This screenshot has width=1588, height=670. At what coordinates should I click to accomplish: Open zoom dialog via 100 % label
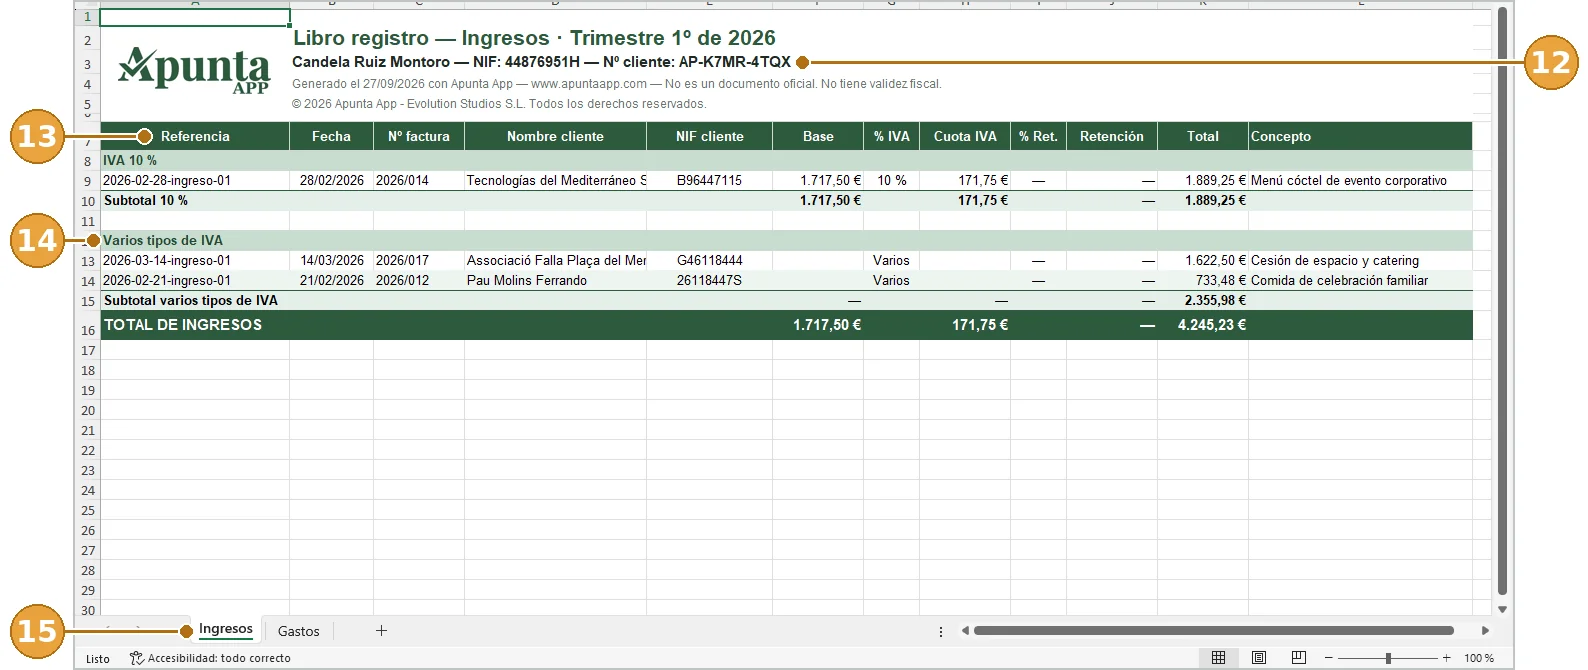pos(1479,658)
